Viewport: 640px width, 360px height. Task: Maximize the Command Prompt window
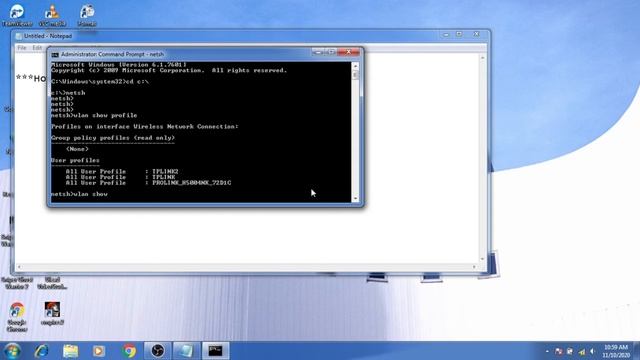[331, 52]
